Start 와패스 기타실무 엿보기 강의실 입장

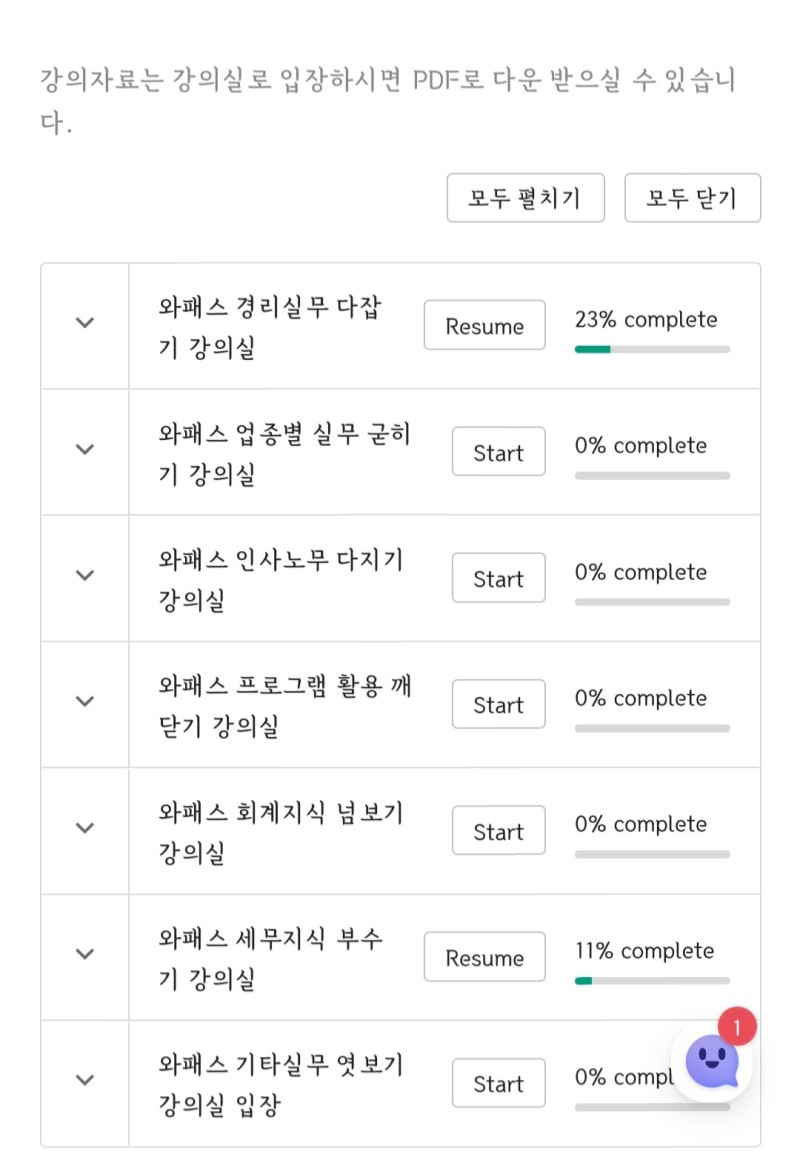click(x=498, y=1083)
